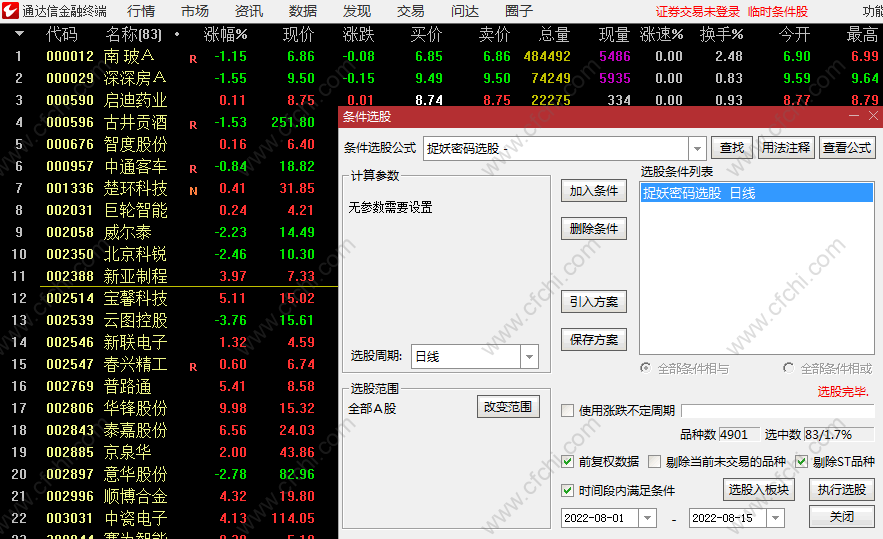
Task: Click the 品种数 4901 field
Action: pyautogui.click(x=739, y=434)
